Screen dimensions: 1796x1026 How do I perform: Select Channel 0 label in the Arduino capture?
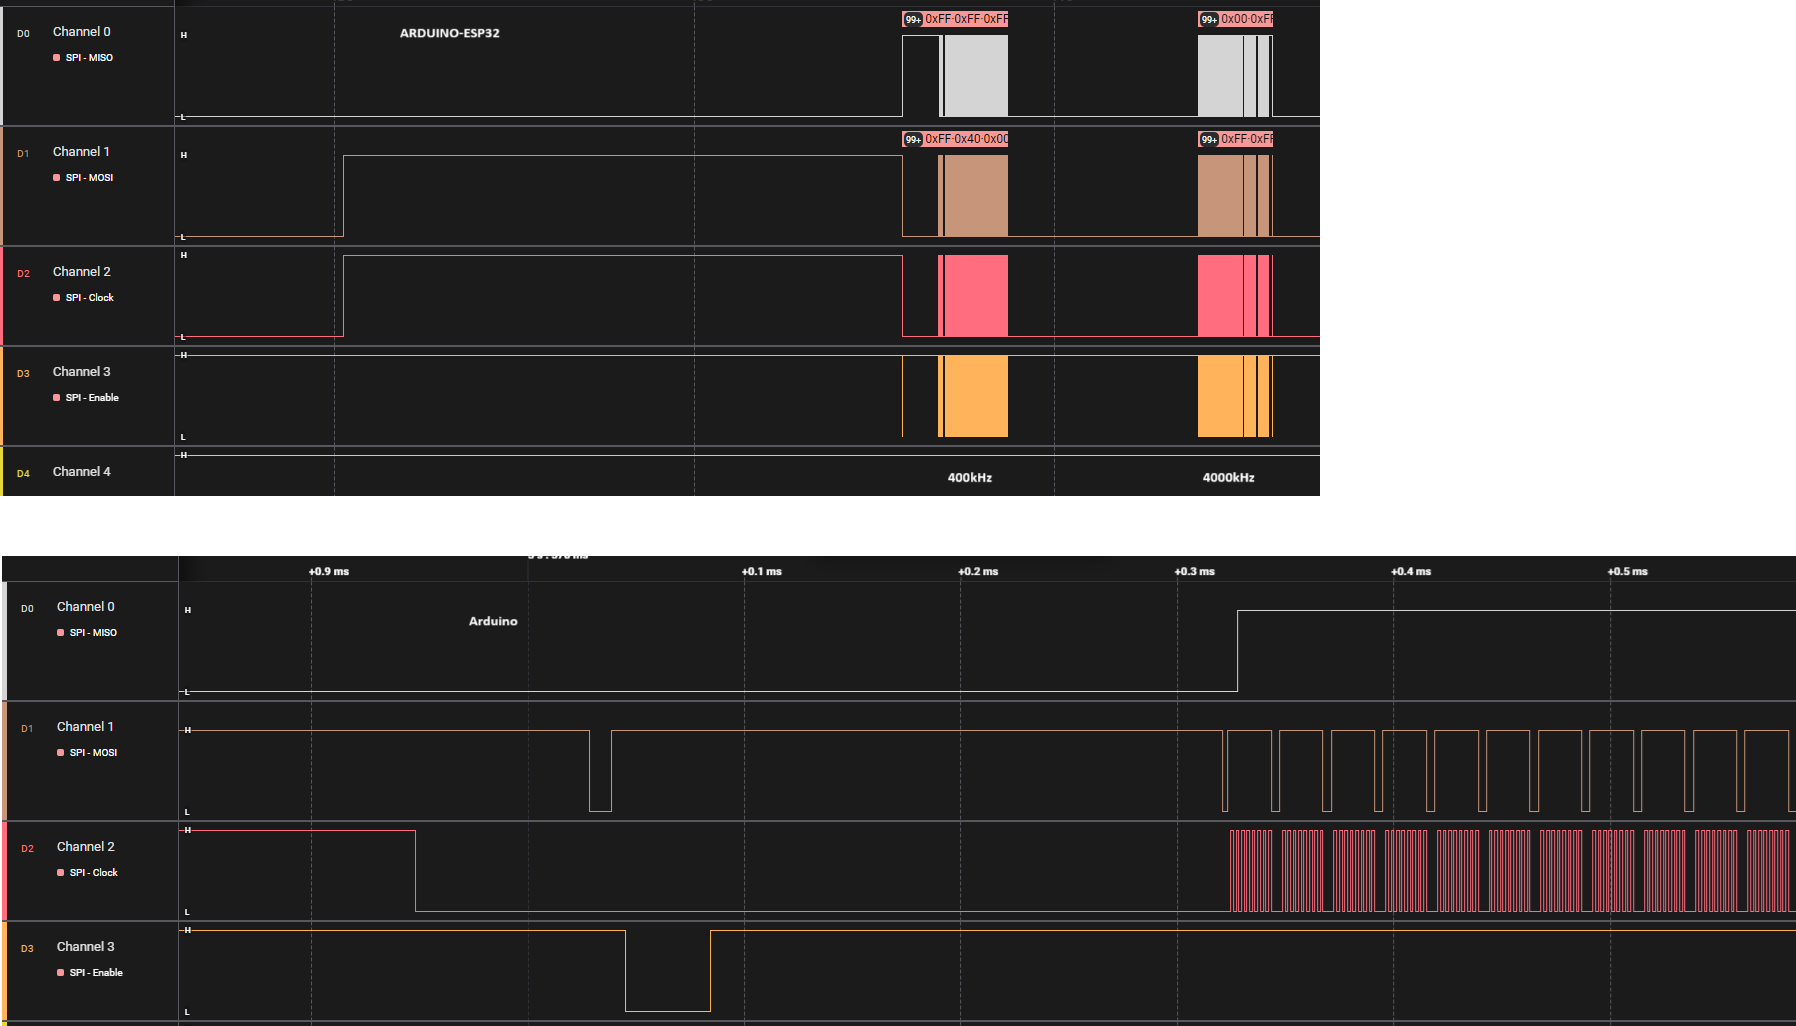[86, 607]
